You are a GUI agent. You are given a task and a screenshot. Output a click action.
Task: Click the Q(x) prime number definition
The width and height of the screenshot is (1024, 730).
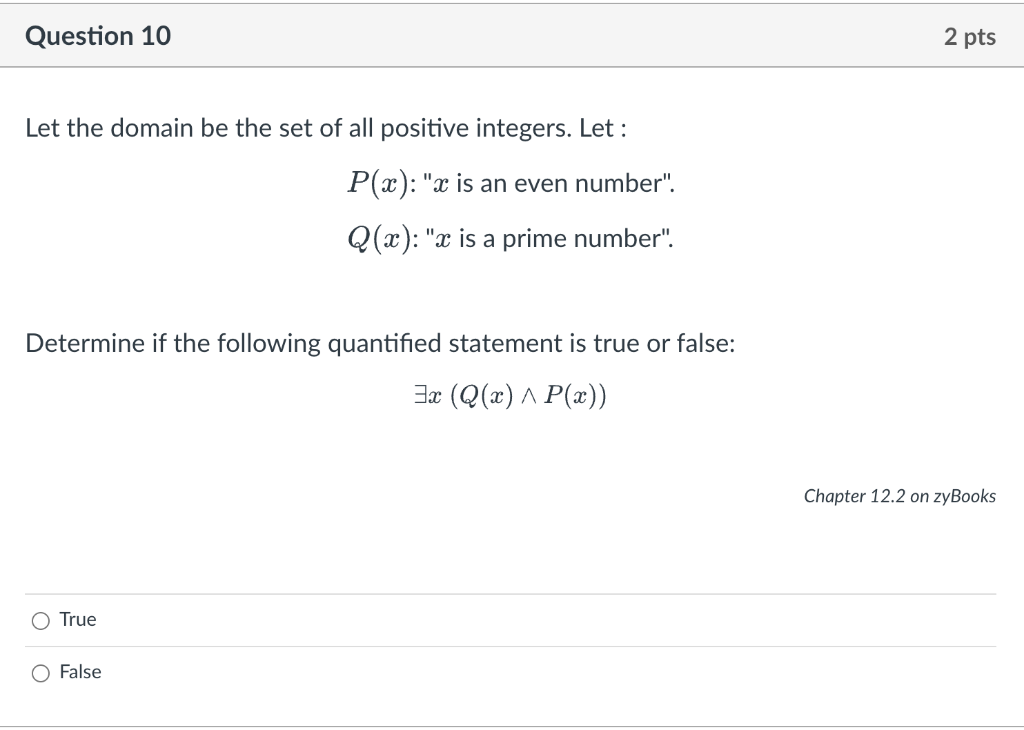510,238
